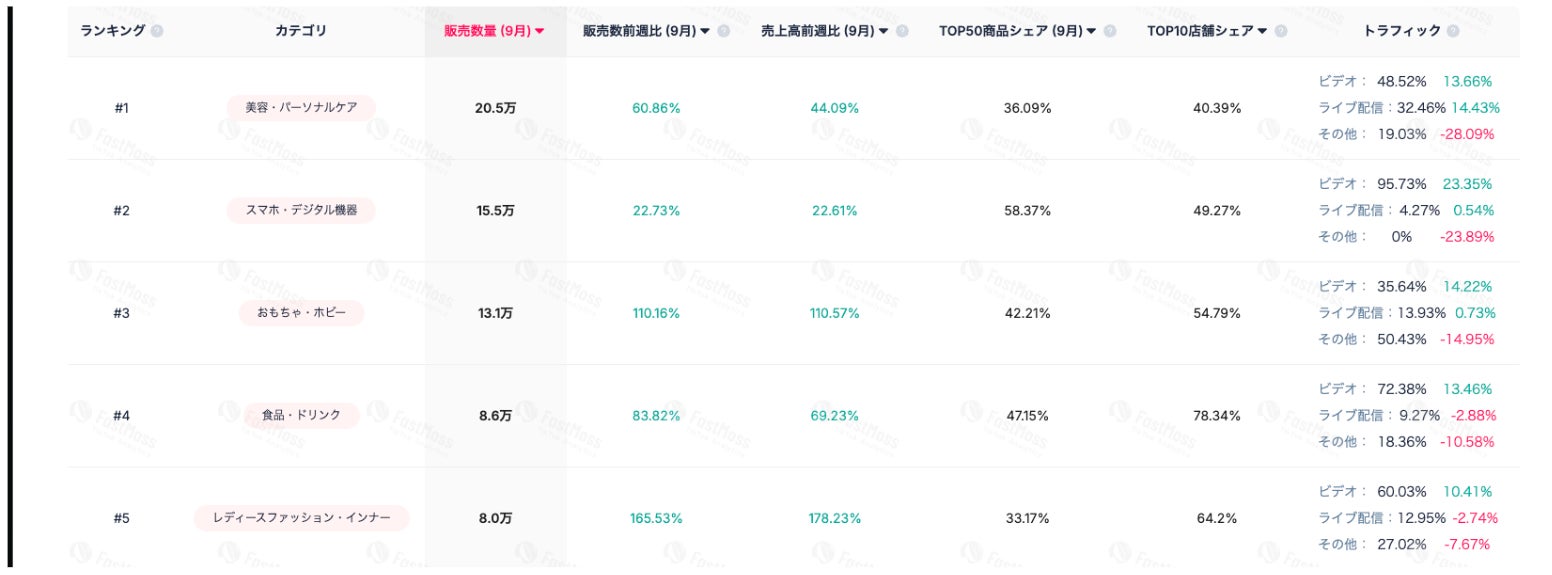
Task: Sort by 販売数量 using red arrow
Action: pyautogui.click(x=540, y=31)
